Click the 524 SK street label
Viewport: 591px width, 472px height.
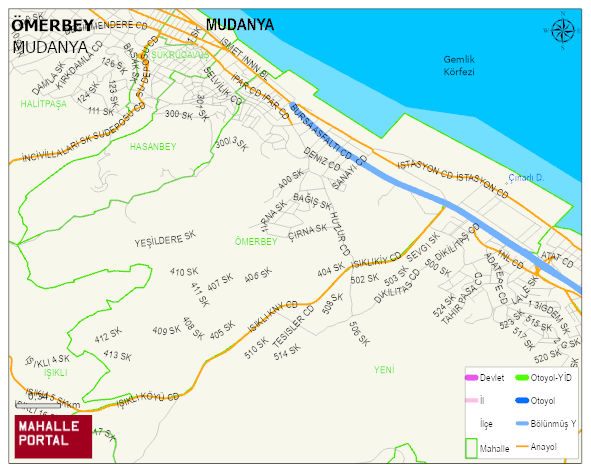pyautogui.click(x=444, y=306)
